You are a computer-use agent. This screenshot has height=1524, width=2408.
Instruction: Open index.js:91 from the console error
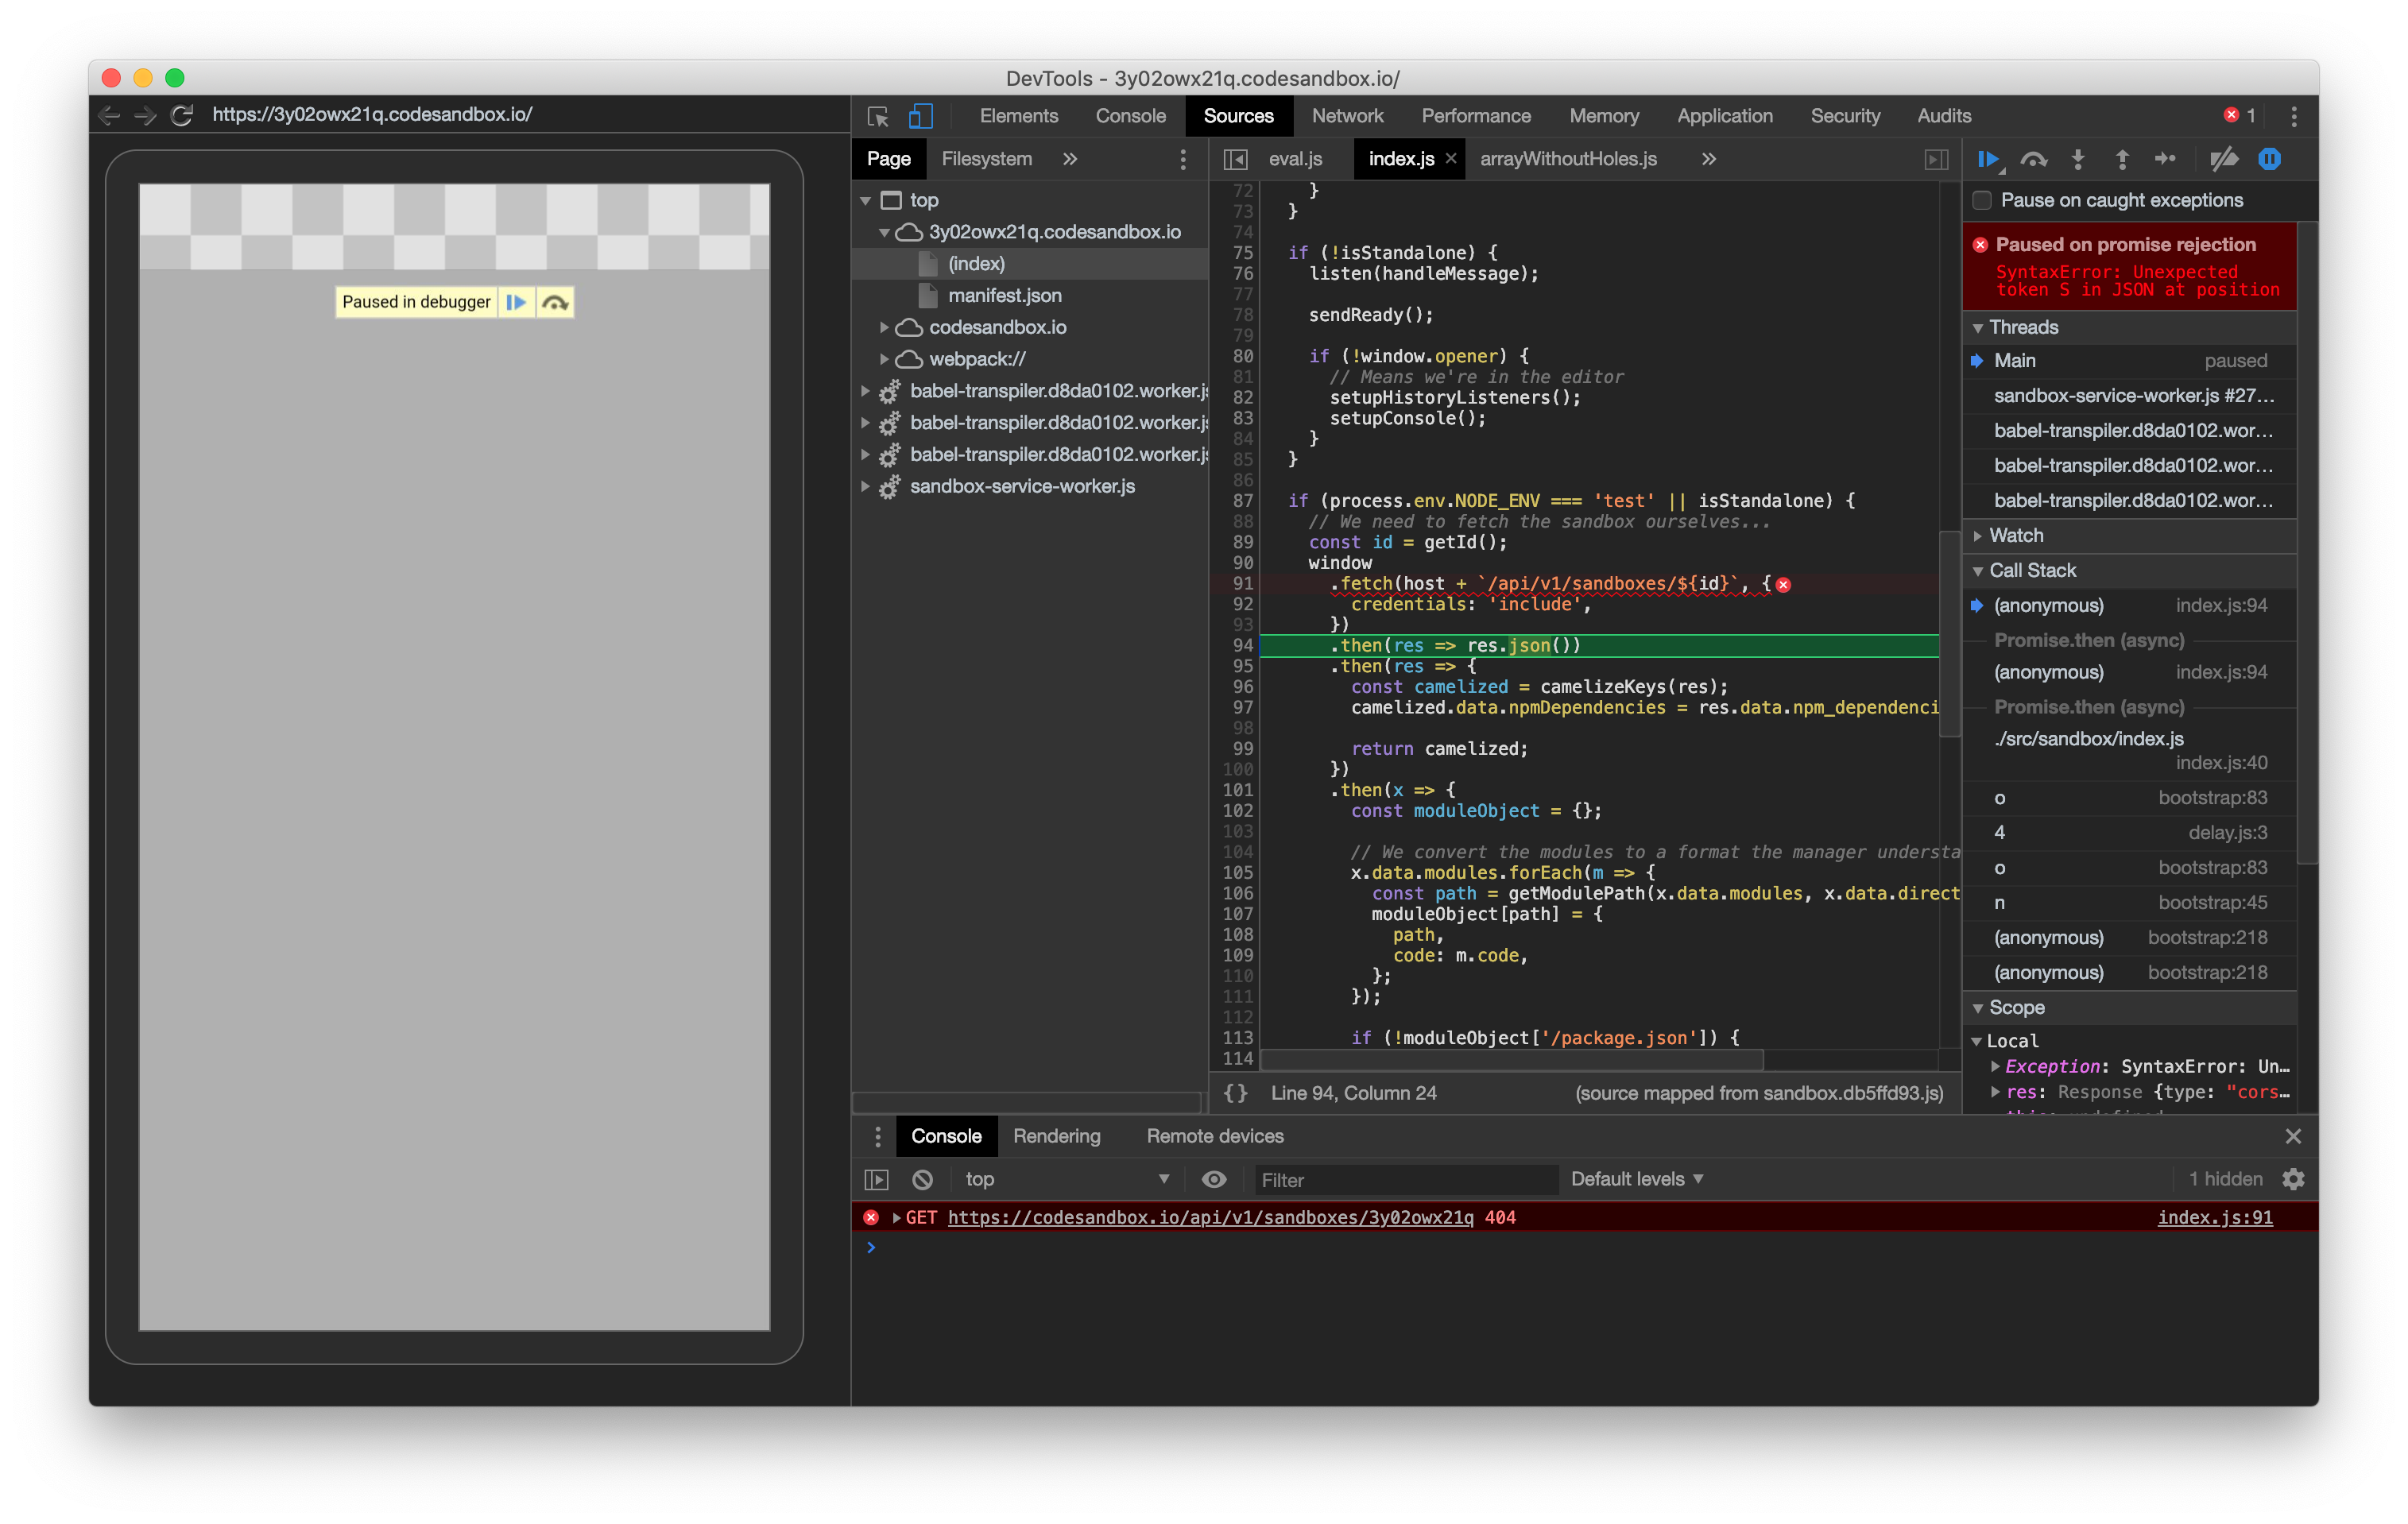point(2215,1217)
